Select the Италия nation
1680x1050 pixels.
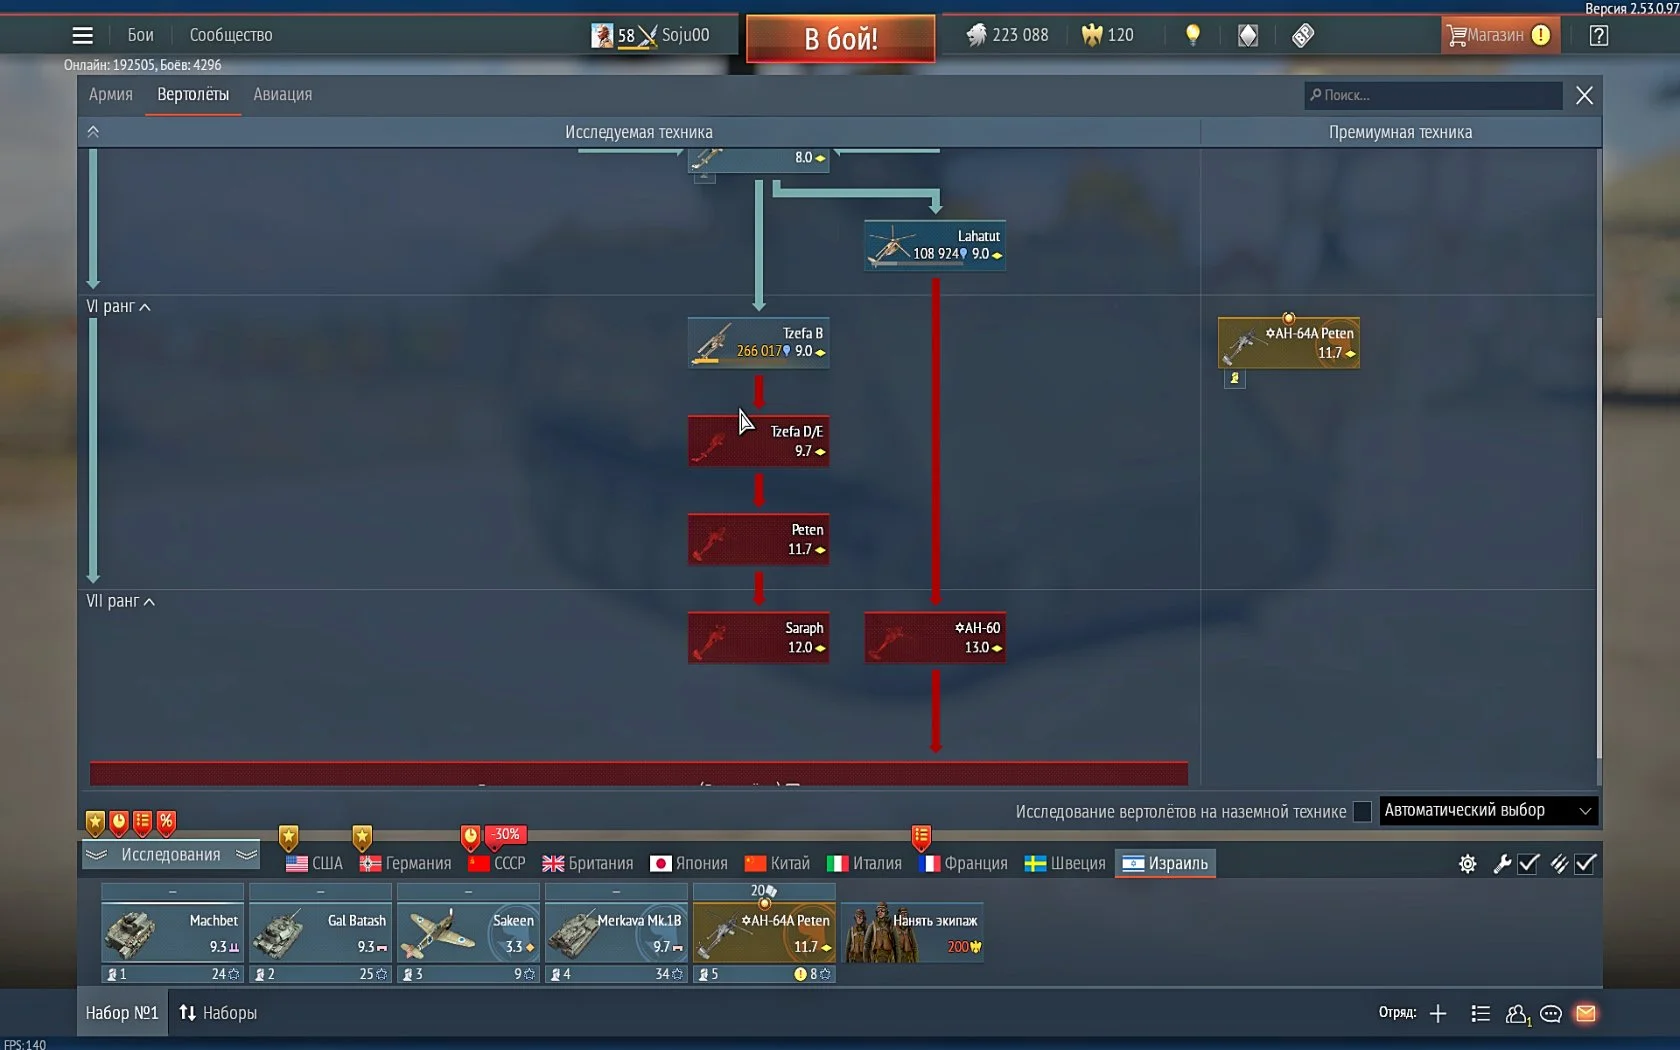[865, 863]
